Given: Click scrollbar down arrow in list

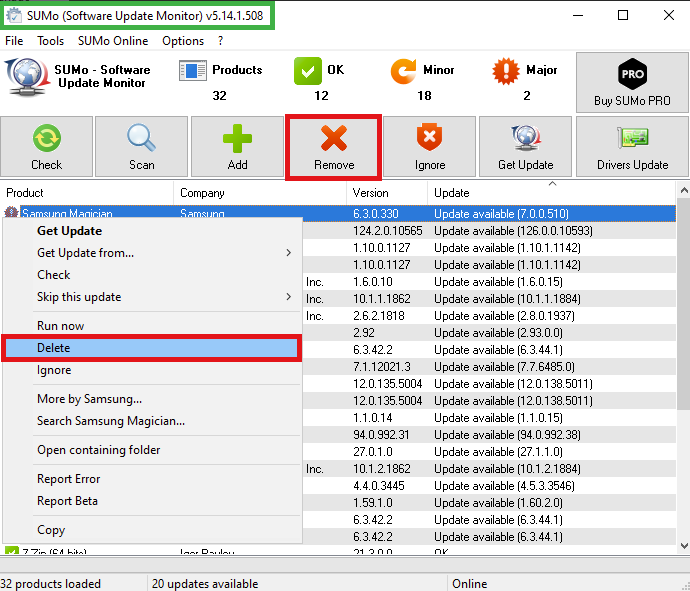Looking at the screenshot, I should pyautogui.click(x=684, y=546).
